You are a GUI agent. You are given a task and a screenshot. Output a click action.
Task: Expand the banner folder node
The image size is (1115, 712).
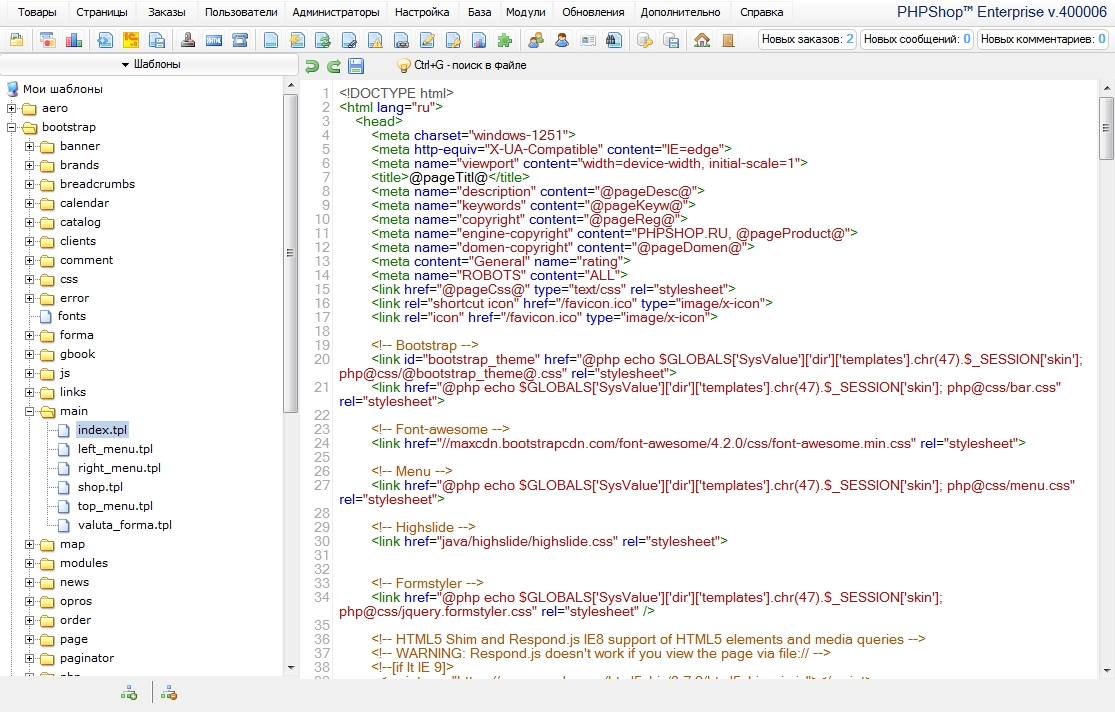[x=29, y=146]
